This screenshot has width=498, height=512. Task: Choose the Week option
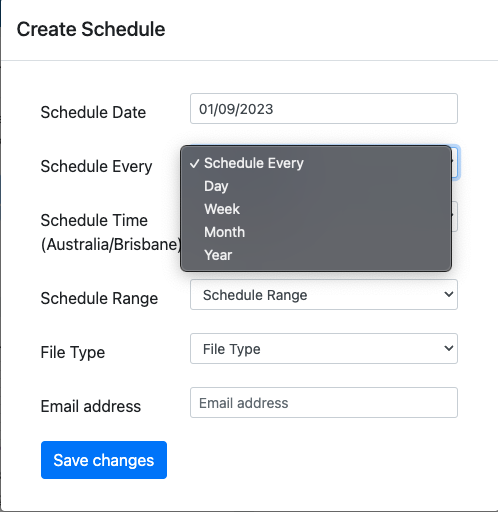[316, 209]
